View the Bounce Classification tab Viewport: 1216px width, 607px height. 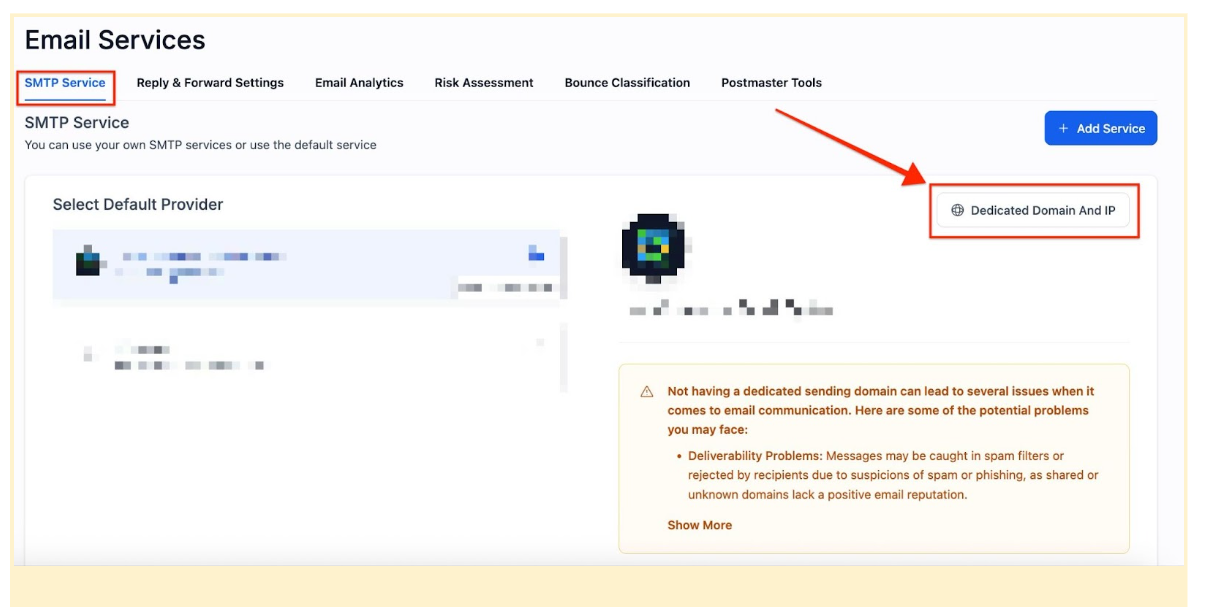point(627,83)
